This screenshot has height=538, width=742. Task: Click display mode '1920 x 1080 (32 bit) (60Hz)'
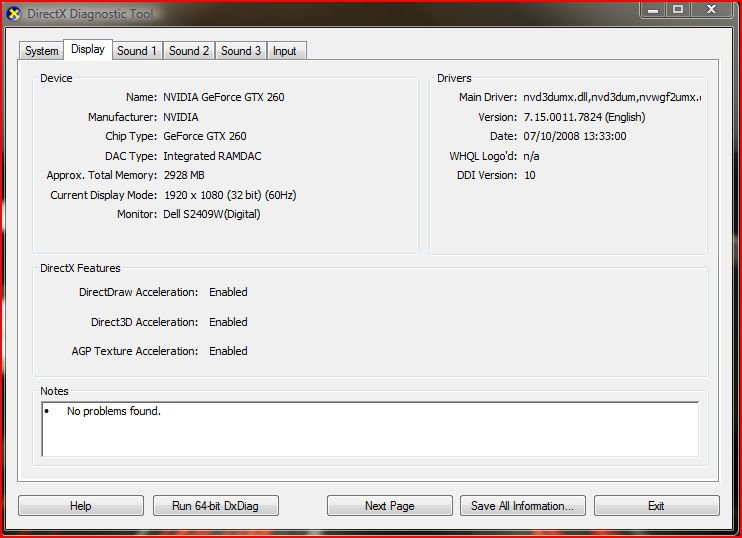[x=230, y=195]
